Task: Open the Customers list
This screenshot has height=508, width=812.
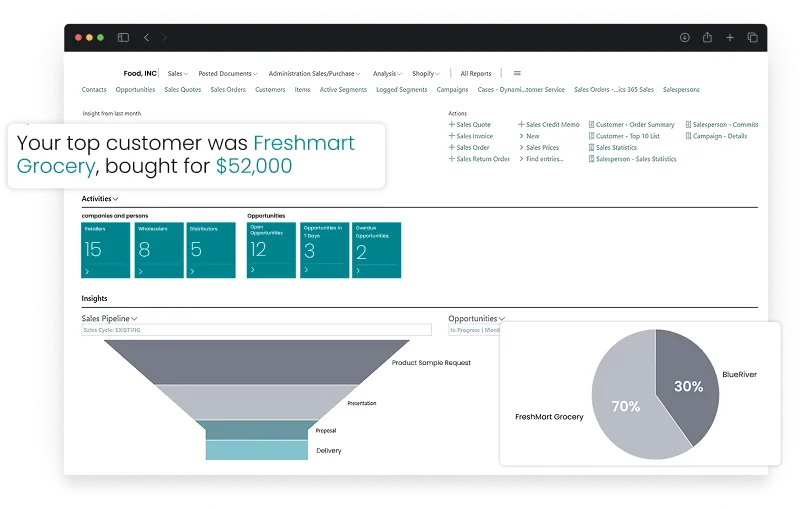Action: 270,90
